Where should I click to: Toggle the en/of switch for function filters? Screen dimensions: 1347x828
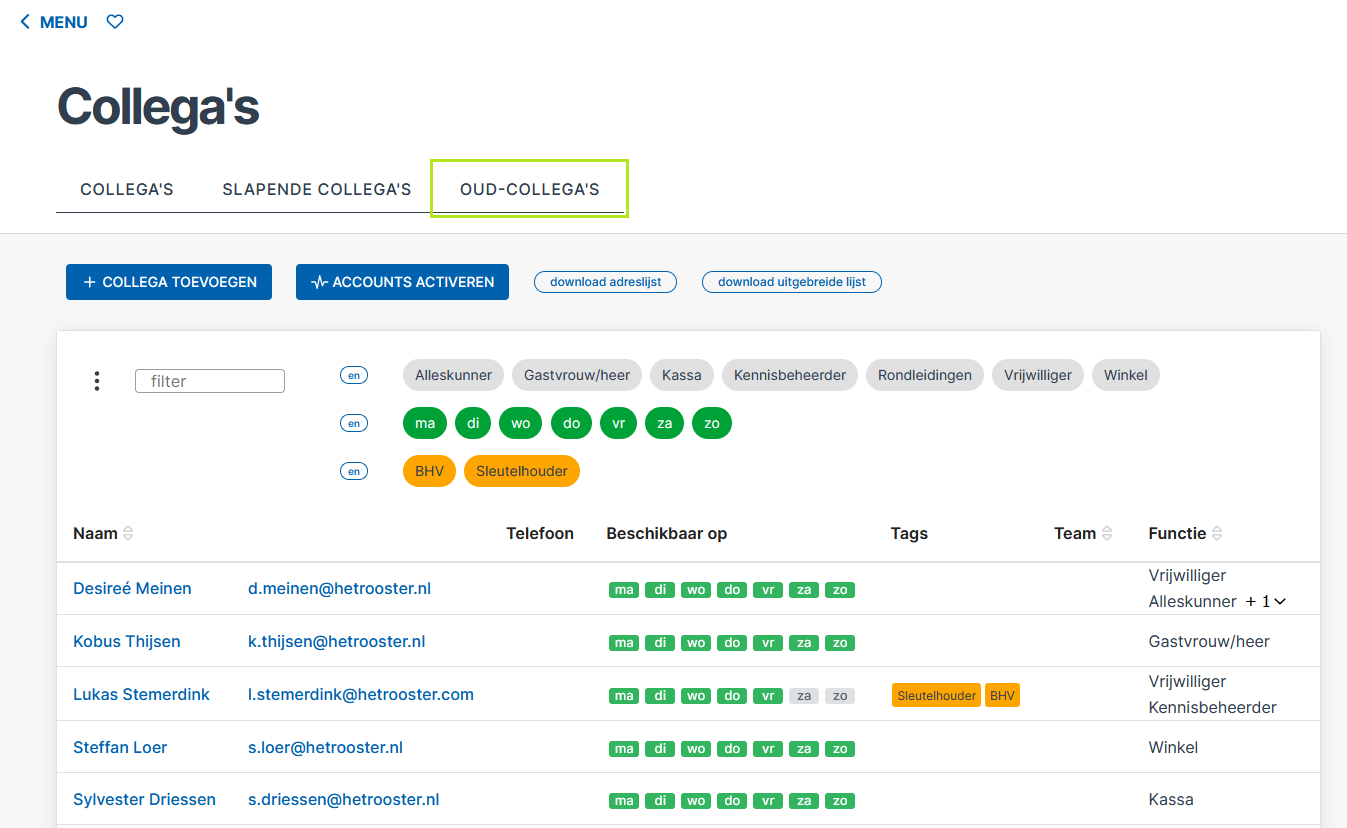tap(354, 375)
